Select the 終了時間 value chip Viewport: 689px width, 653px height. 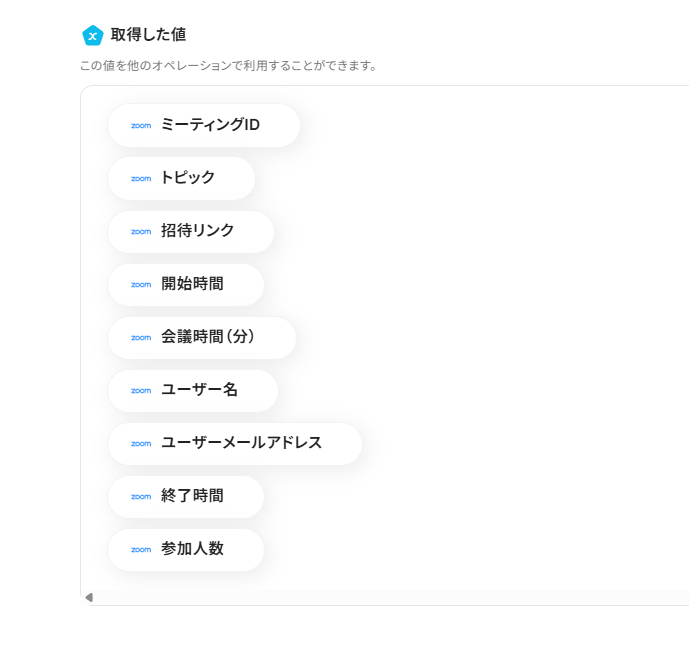point(192,497)
